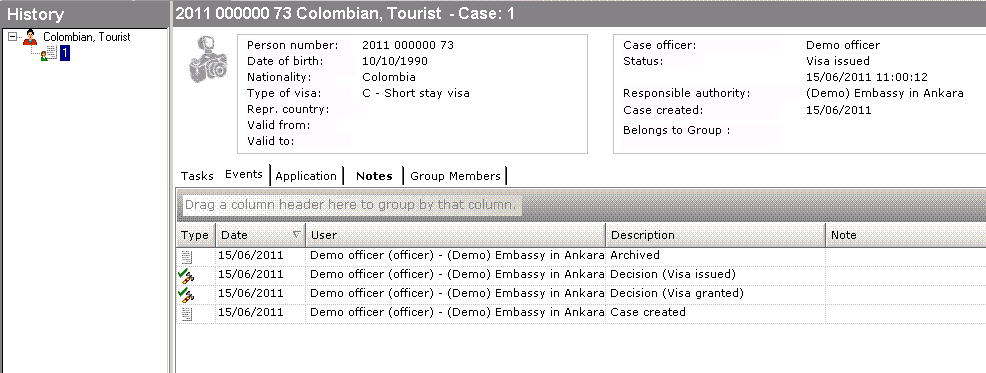The image size is (986, 373).
Task: Click the User column header
Action: 455,235
